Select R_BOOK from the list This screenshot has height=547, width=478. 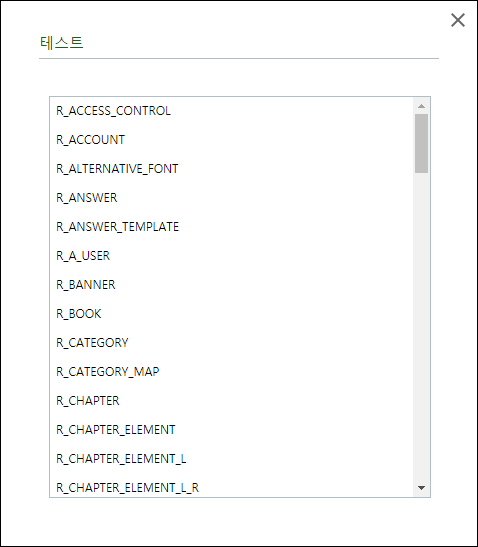coord(231,314)
